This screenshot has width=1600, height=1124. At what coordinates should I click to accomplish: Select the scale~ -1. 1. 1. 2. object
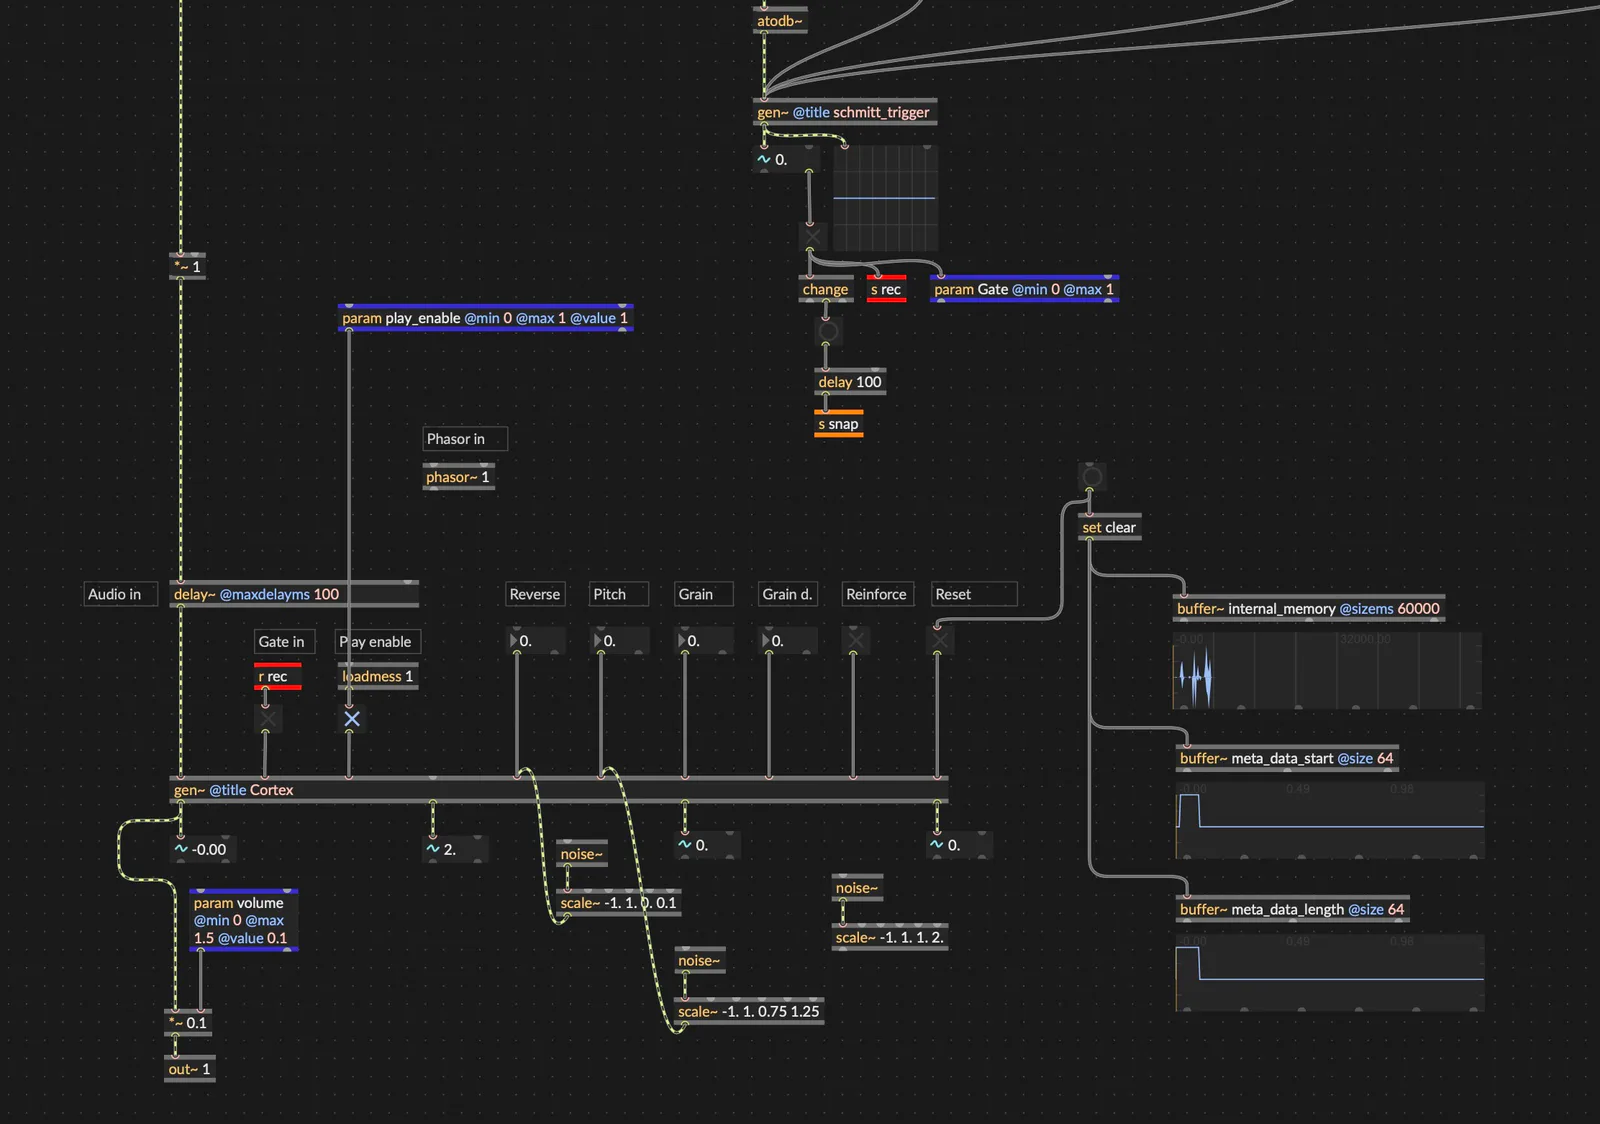click(x=890, y=937)
